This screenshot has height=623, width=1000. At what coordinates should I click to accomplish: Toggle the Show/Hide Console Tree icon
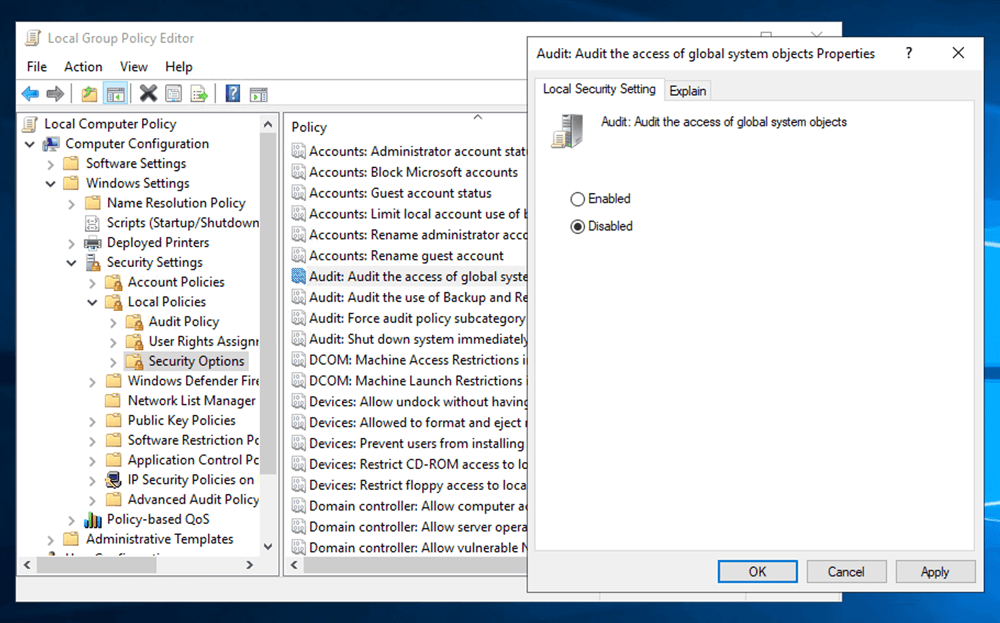pos(116,94)
